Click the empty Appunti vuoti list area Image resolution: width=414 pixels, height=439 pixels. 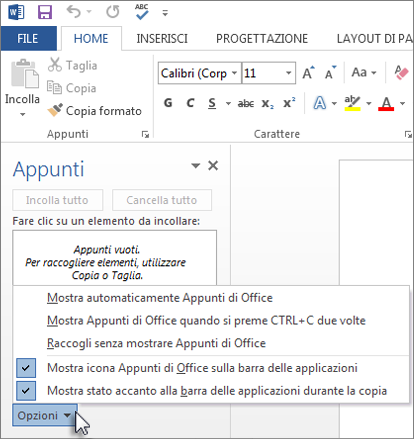(x=114, y=258)
